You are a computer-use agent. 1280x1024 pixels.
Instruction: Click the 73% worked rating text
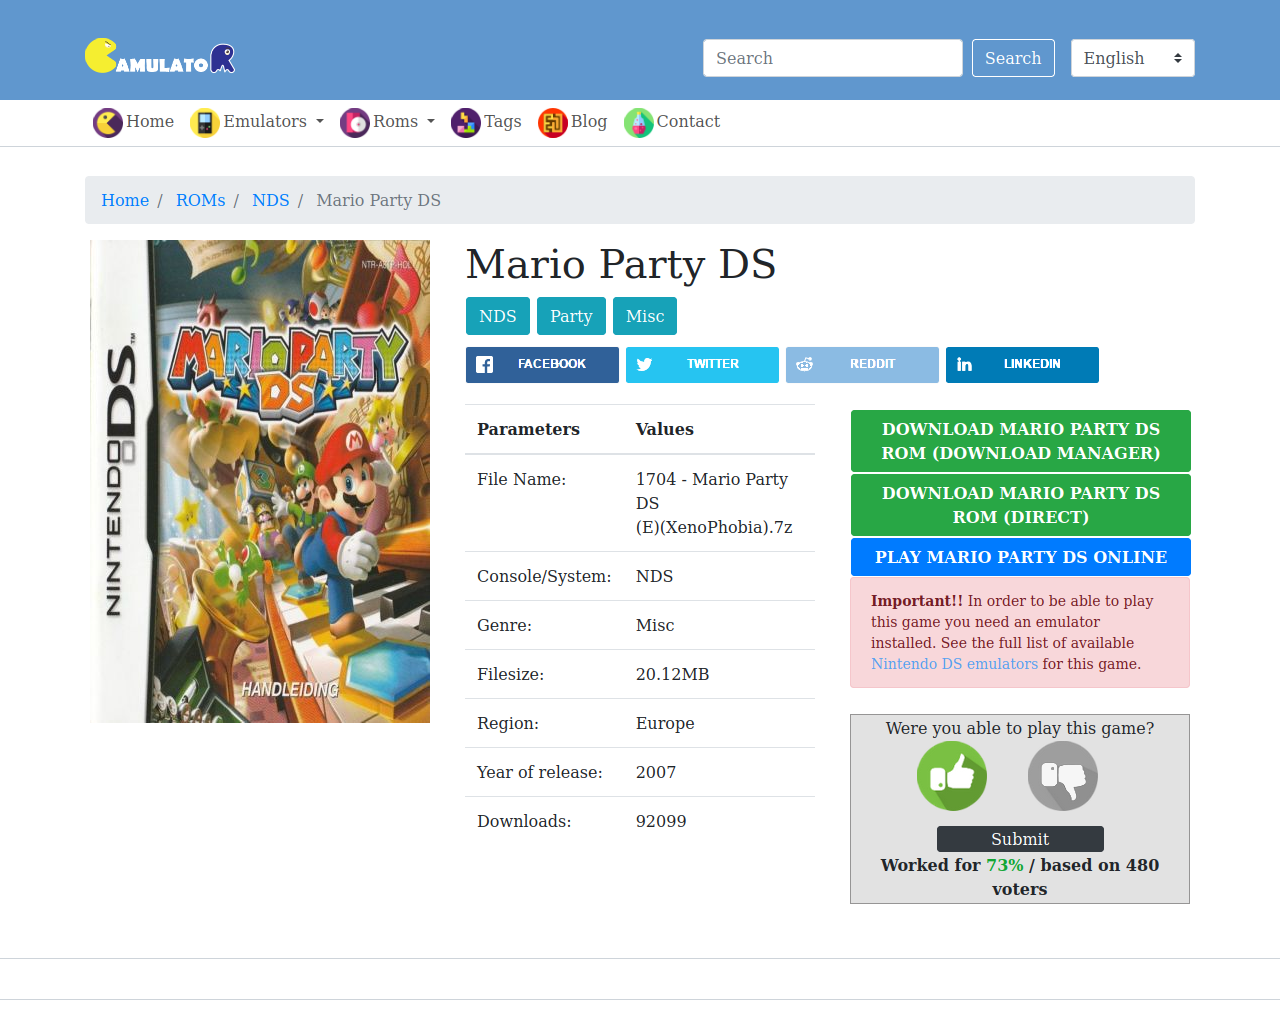[x=1005, y=865]
